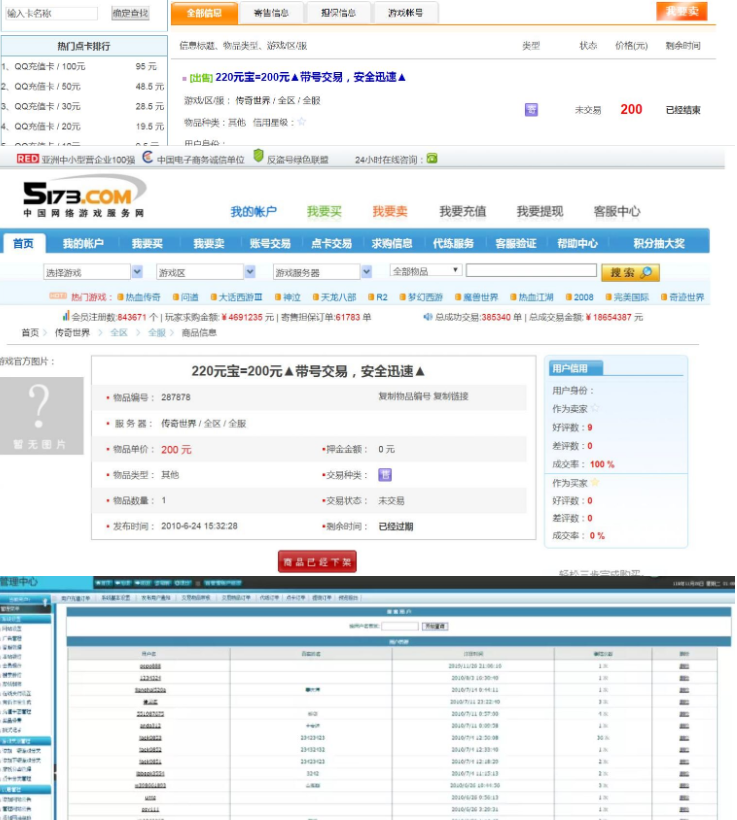Open the 大话西游Ⅲ hot game link
Viewport: 737px width, 820px height.
click(240, 297)
